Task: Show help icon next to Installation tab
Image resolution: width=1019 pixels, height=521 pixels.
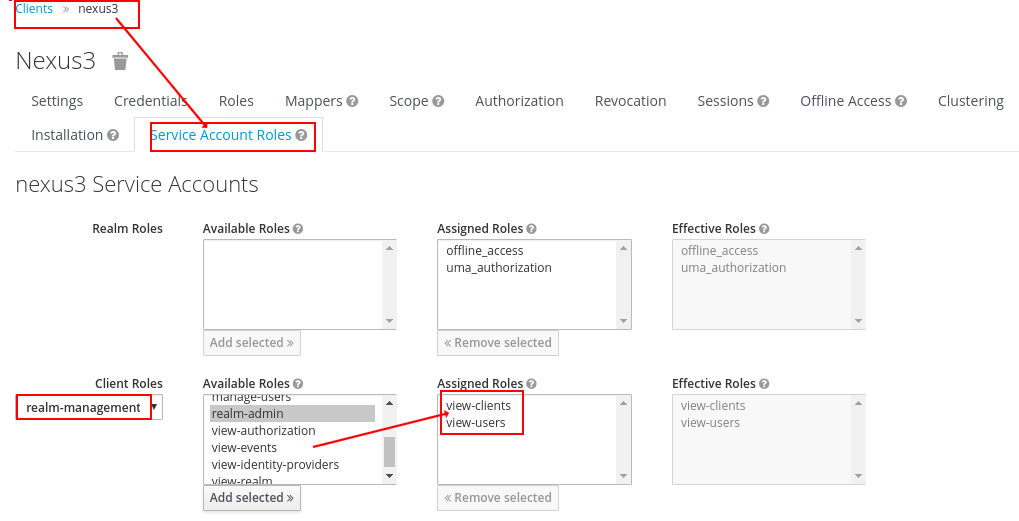Action: tap(113, 135)
